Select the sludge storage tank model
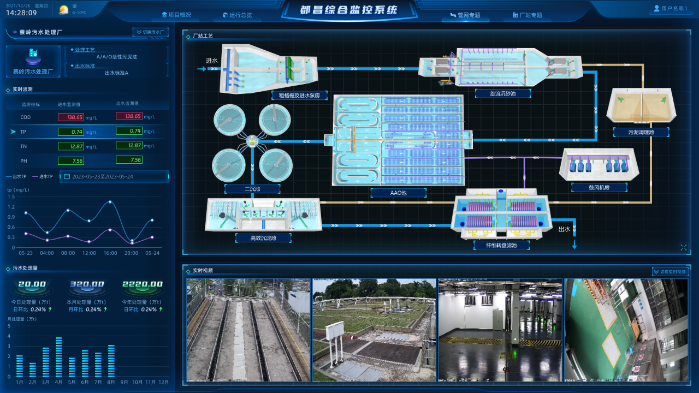The width and height of the screenshot is (699, 393). (x=641, y=105)
